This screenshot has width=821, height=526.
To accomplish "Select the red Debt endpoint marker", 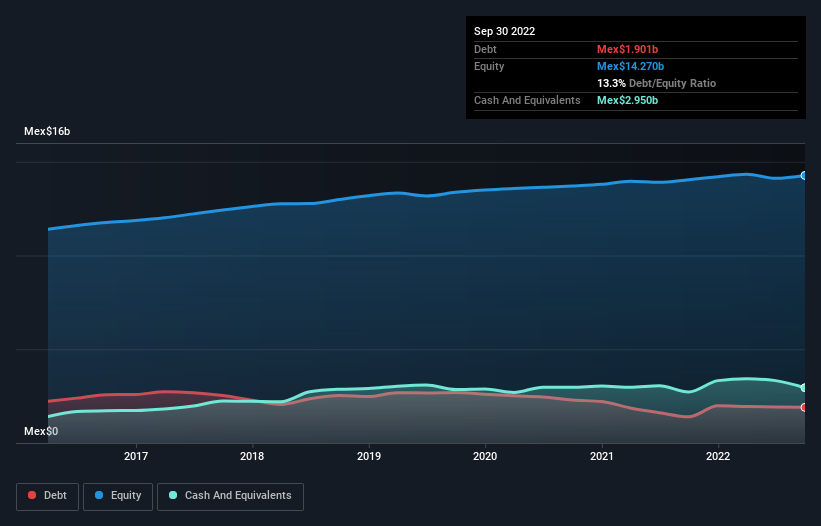I will [804, 407].
